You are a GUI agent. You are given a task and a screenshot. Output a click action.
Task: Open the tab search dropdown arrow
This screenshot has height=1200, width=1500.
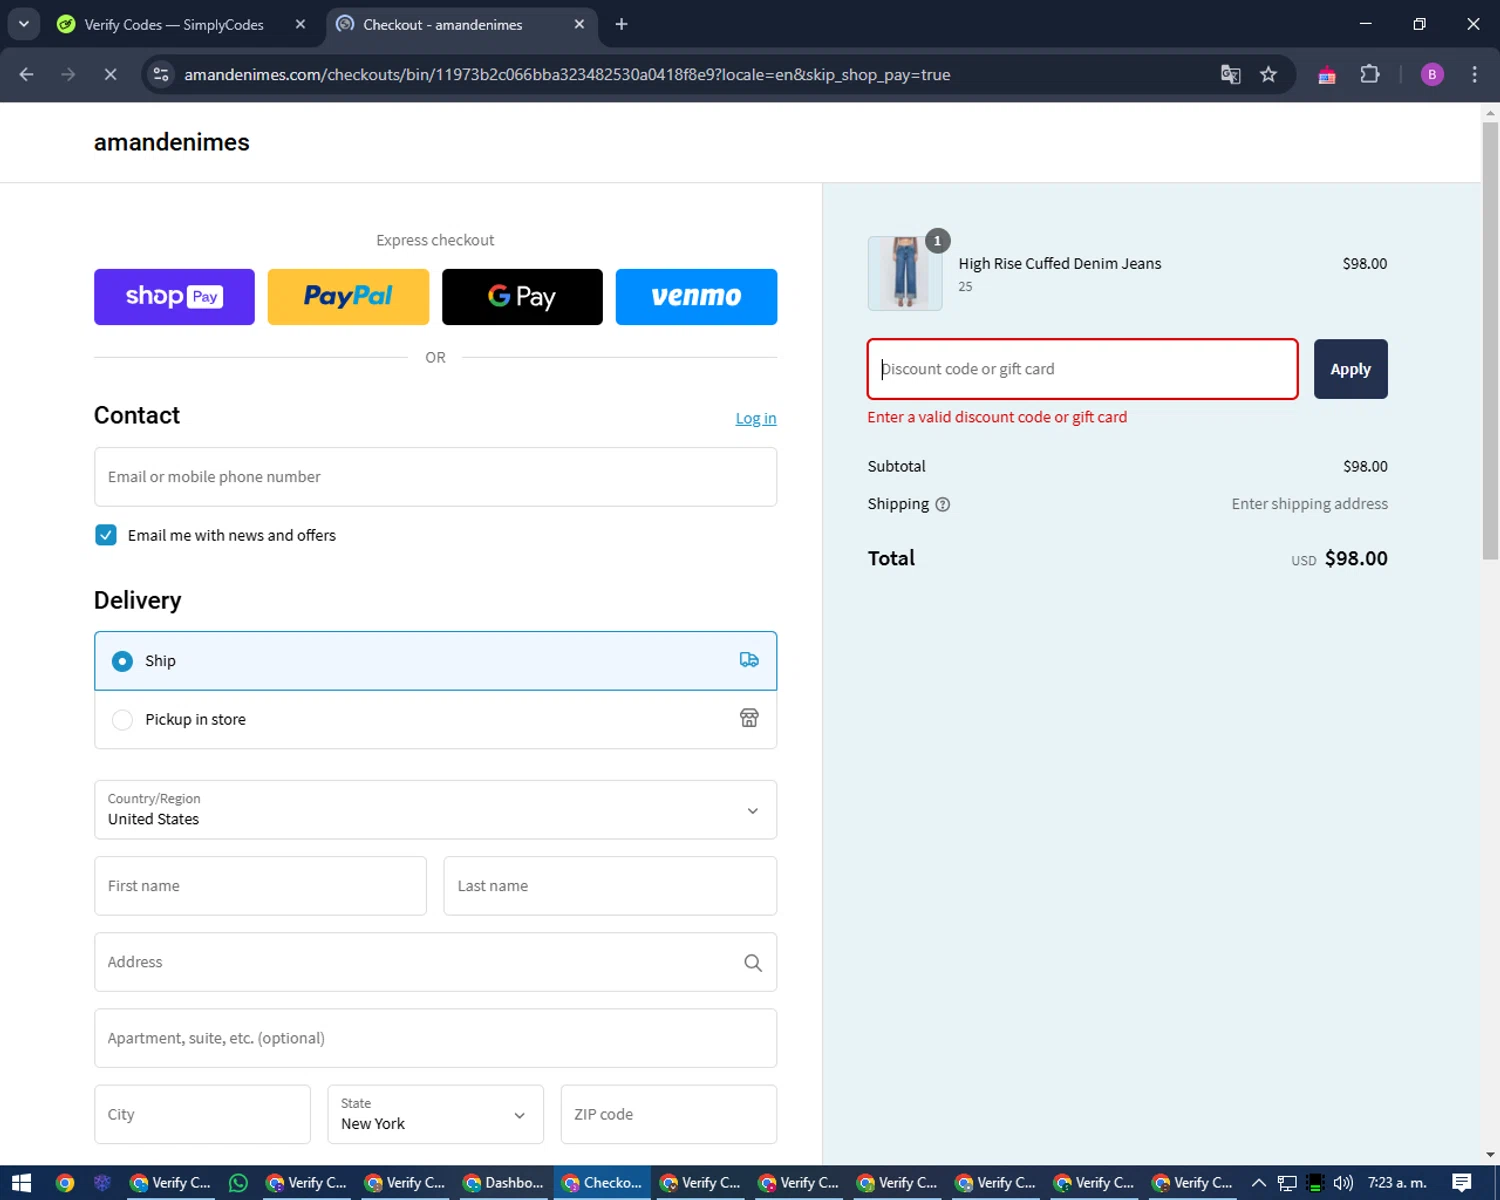[x=23, y=24]
